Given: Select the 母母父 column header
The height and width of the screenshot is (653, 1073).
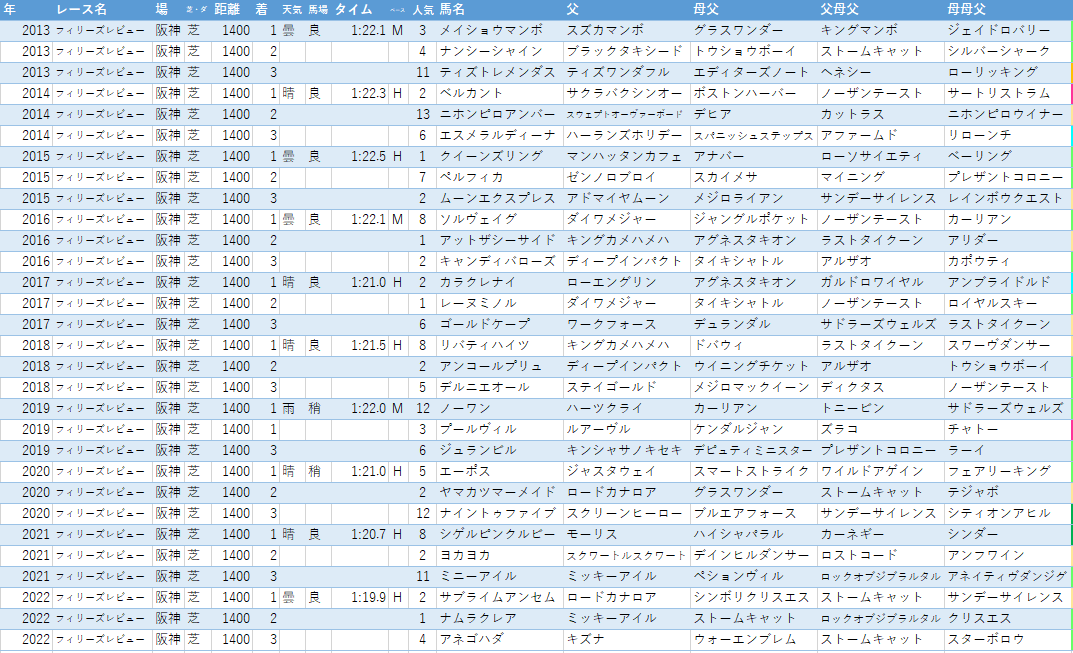Looking at the screenshot, I should point(966,10).
